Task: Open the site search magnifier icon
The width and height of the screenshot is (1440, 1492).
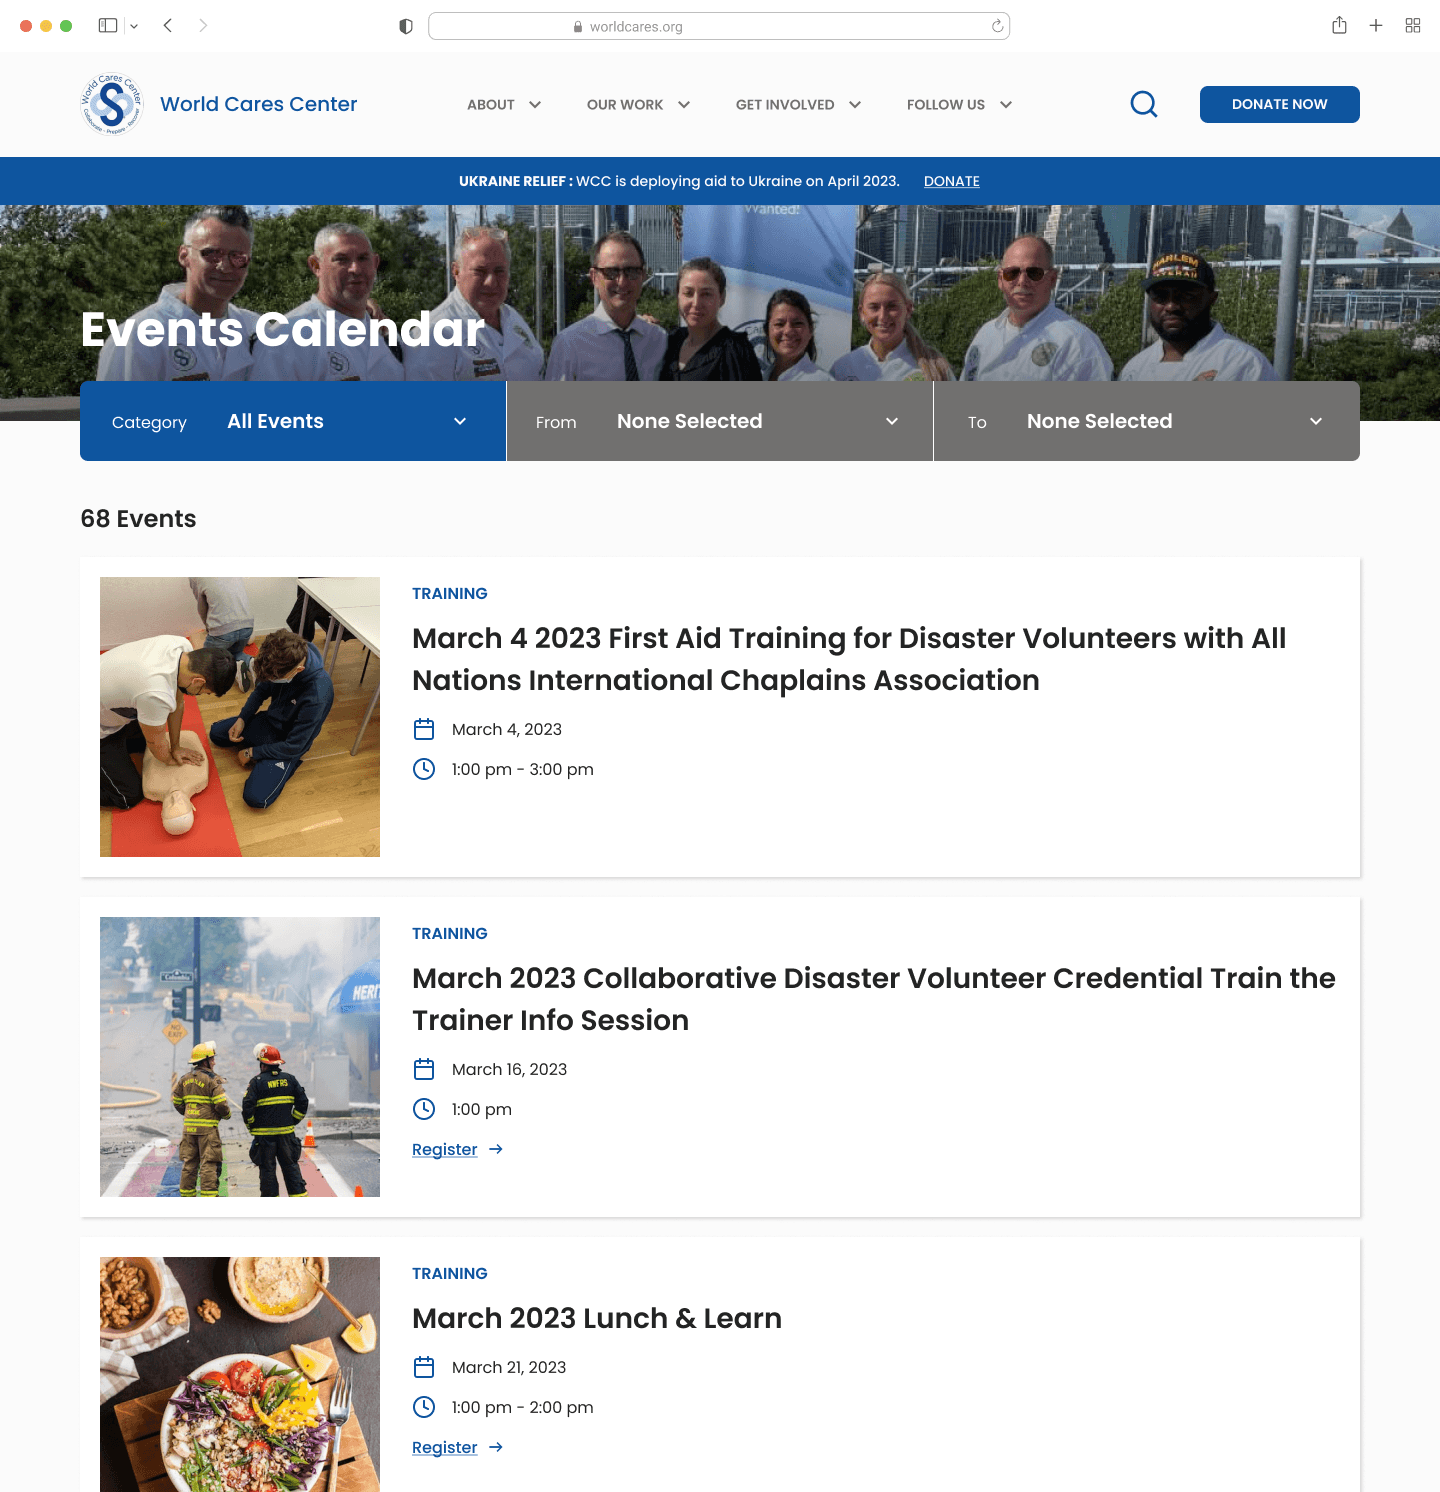Action: pos(1144,104)
